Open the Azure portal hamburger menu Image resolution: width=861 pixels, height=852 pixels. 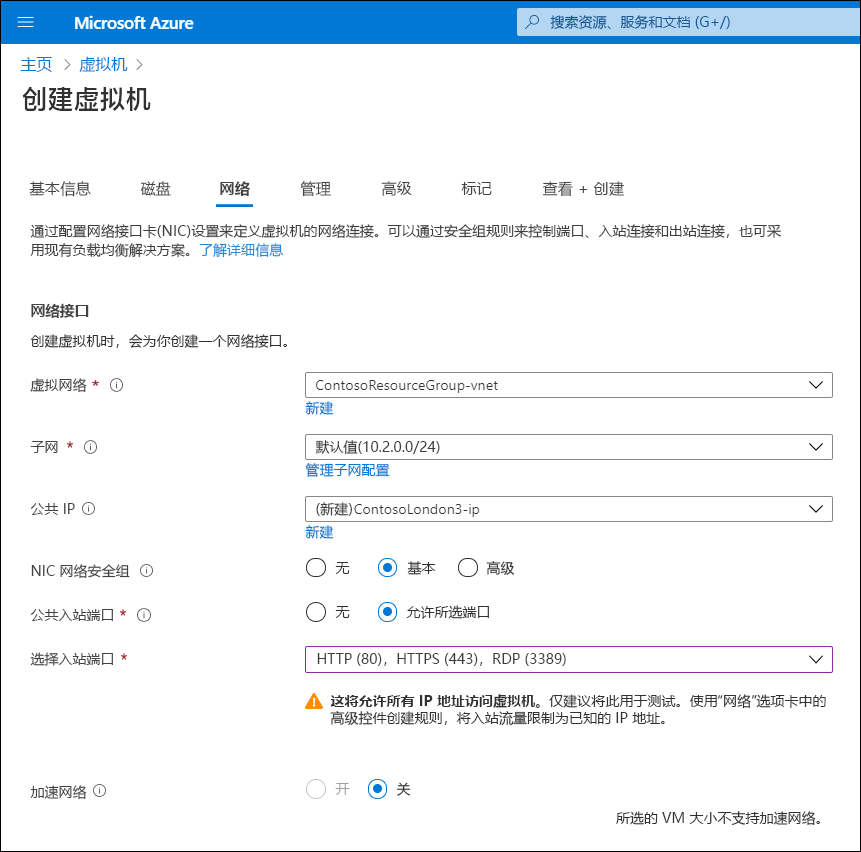(25, 22)
